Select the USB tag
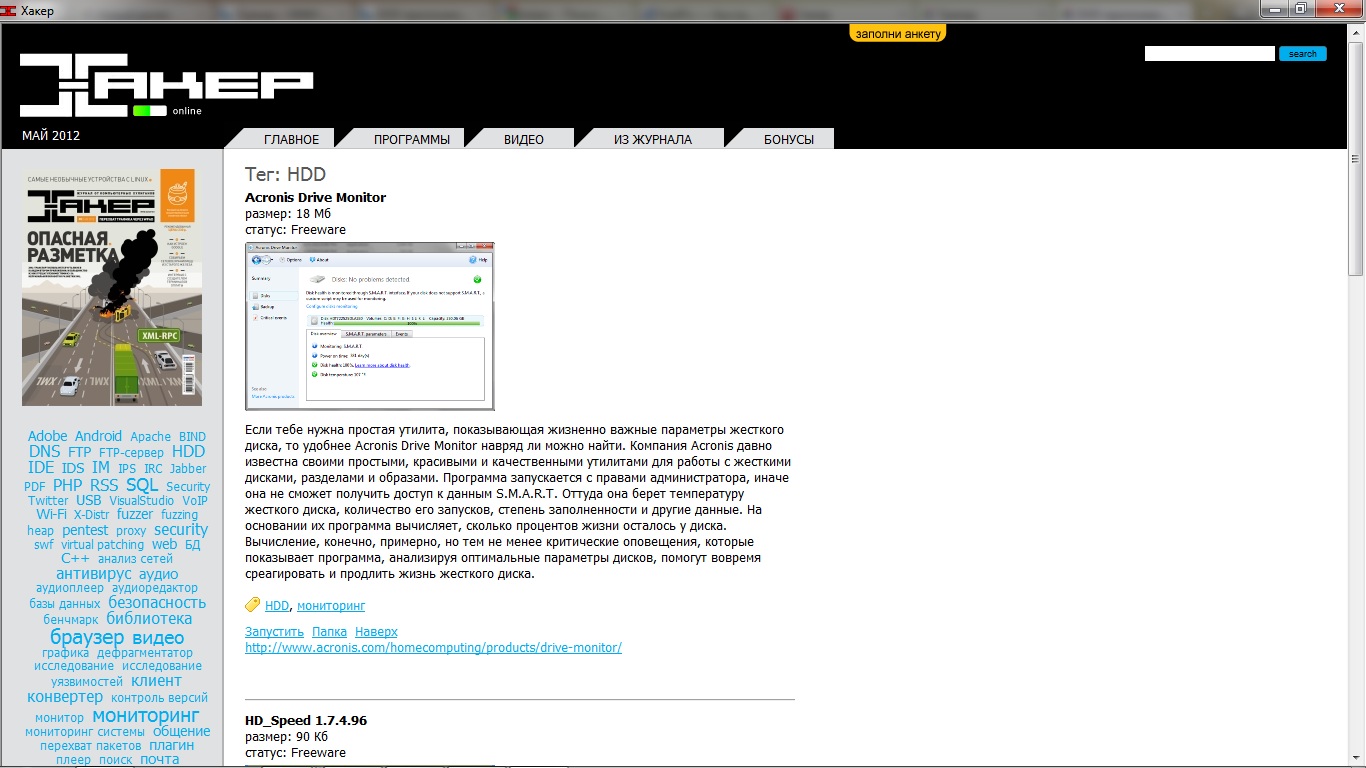Screen dimensions: 1366x768 [x=89, y=500]
